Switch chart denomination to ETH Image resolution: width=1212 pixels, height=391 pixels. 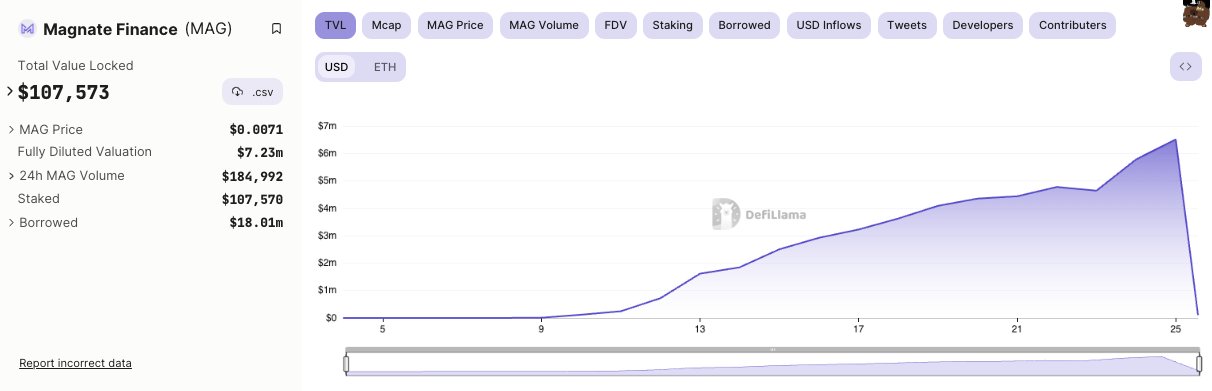384,67
